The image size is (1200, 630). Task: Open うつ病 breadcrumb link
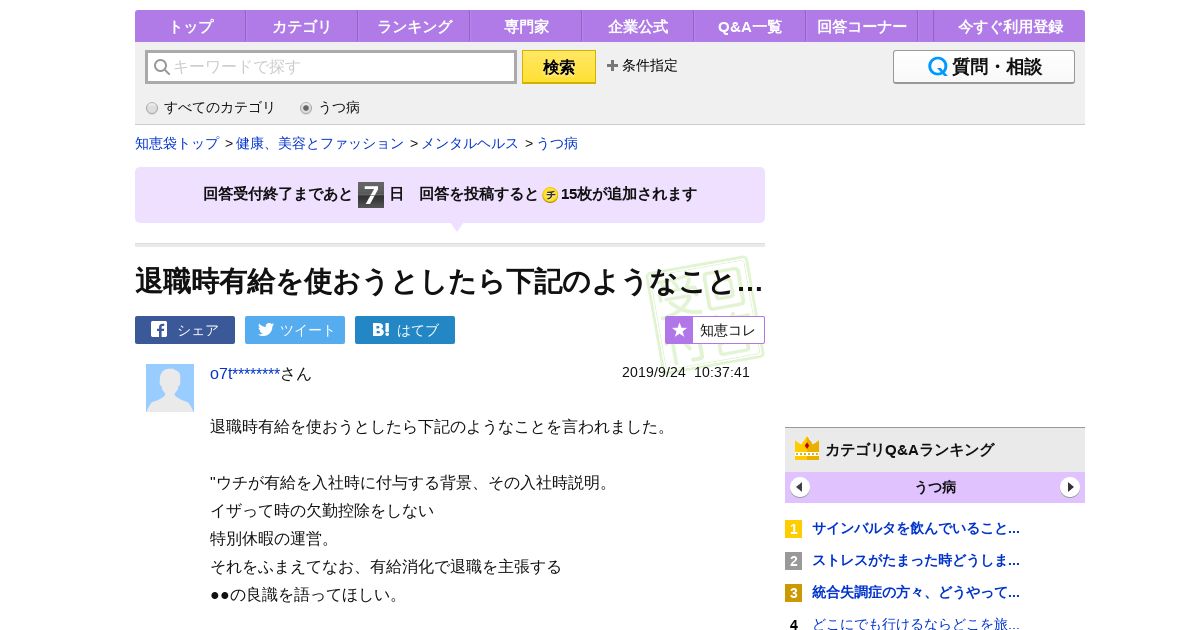coord(557,143)
